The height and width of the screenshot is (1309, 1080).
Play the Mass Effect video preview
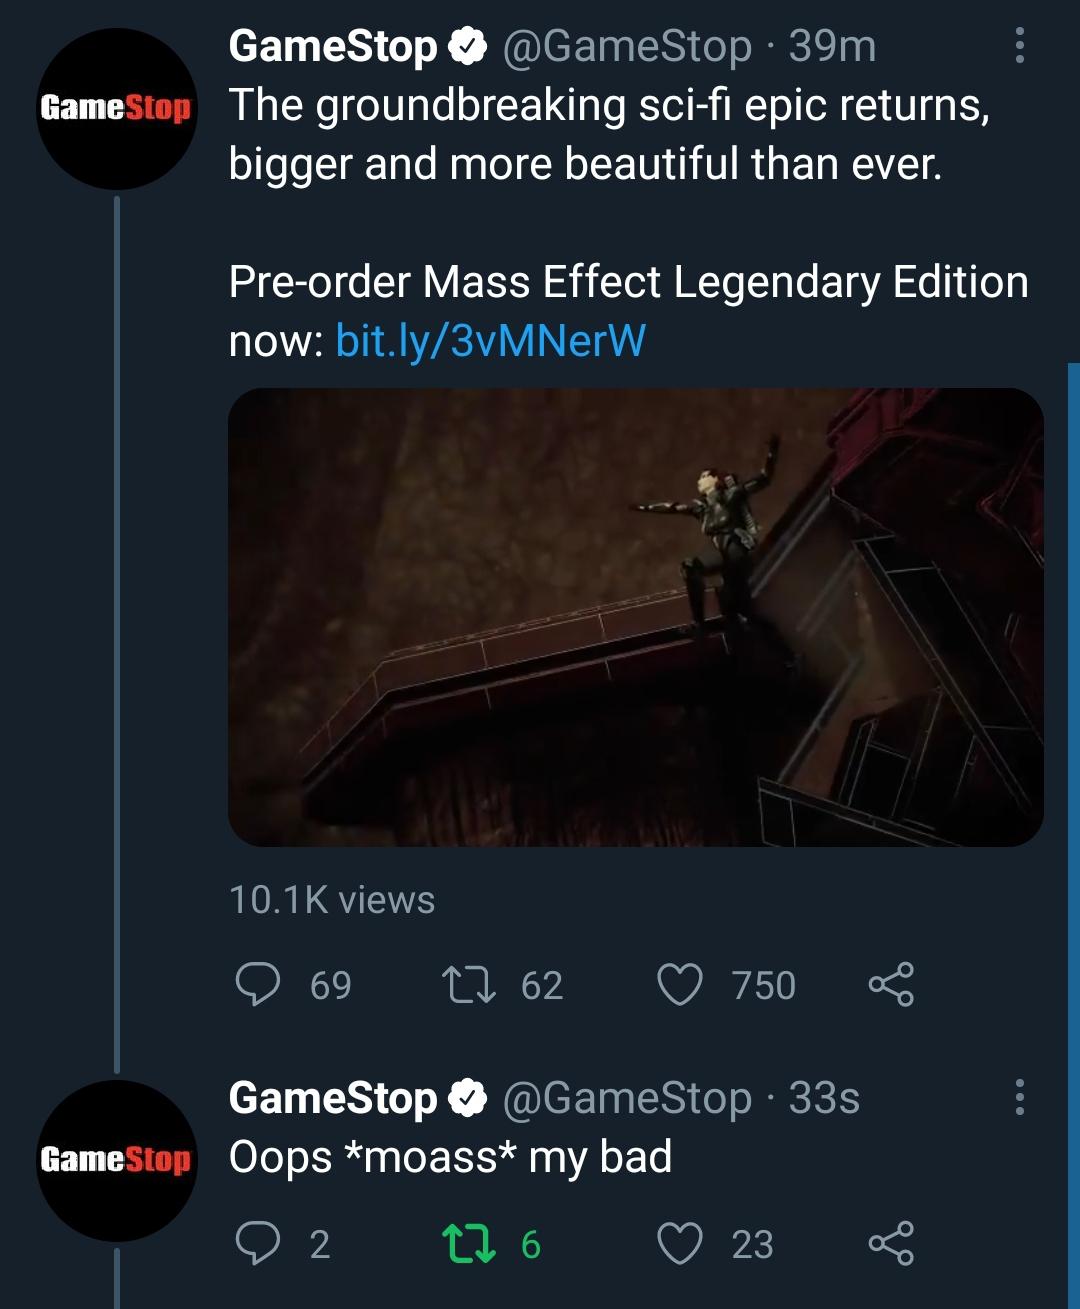(635, 617)
